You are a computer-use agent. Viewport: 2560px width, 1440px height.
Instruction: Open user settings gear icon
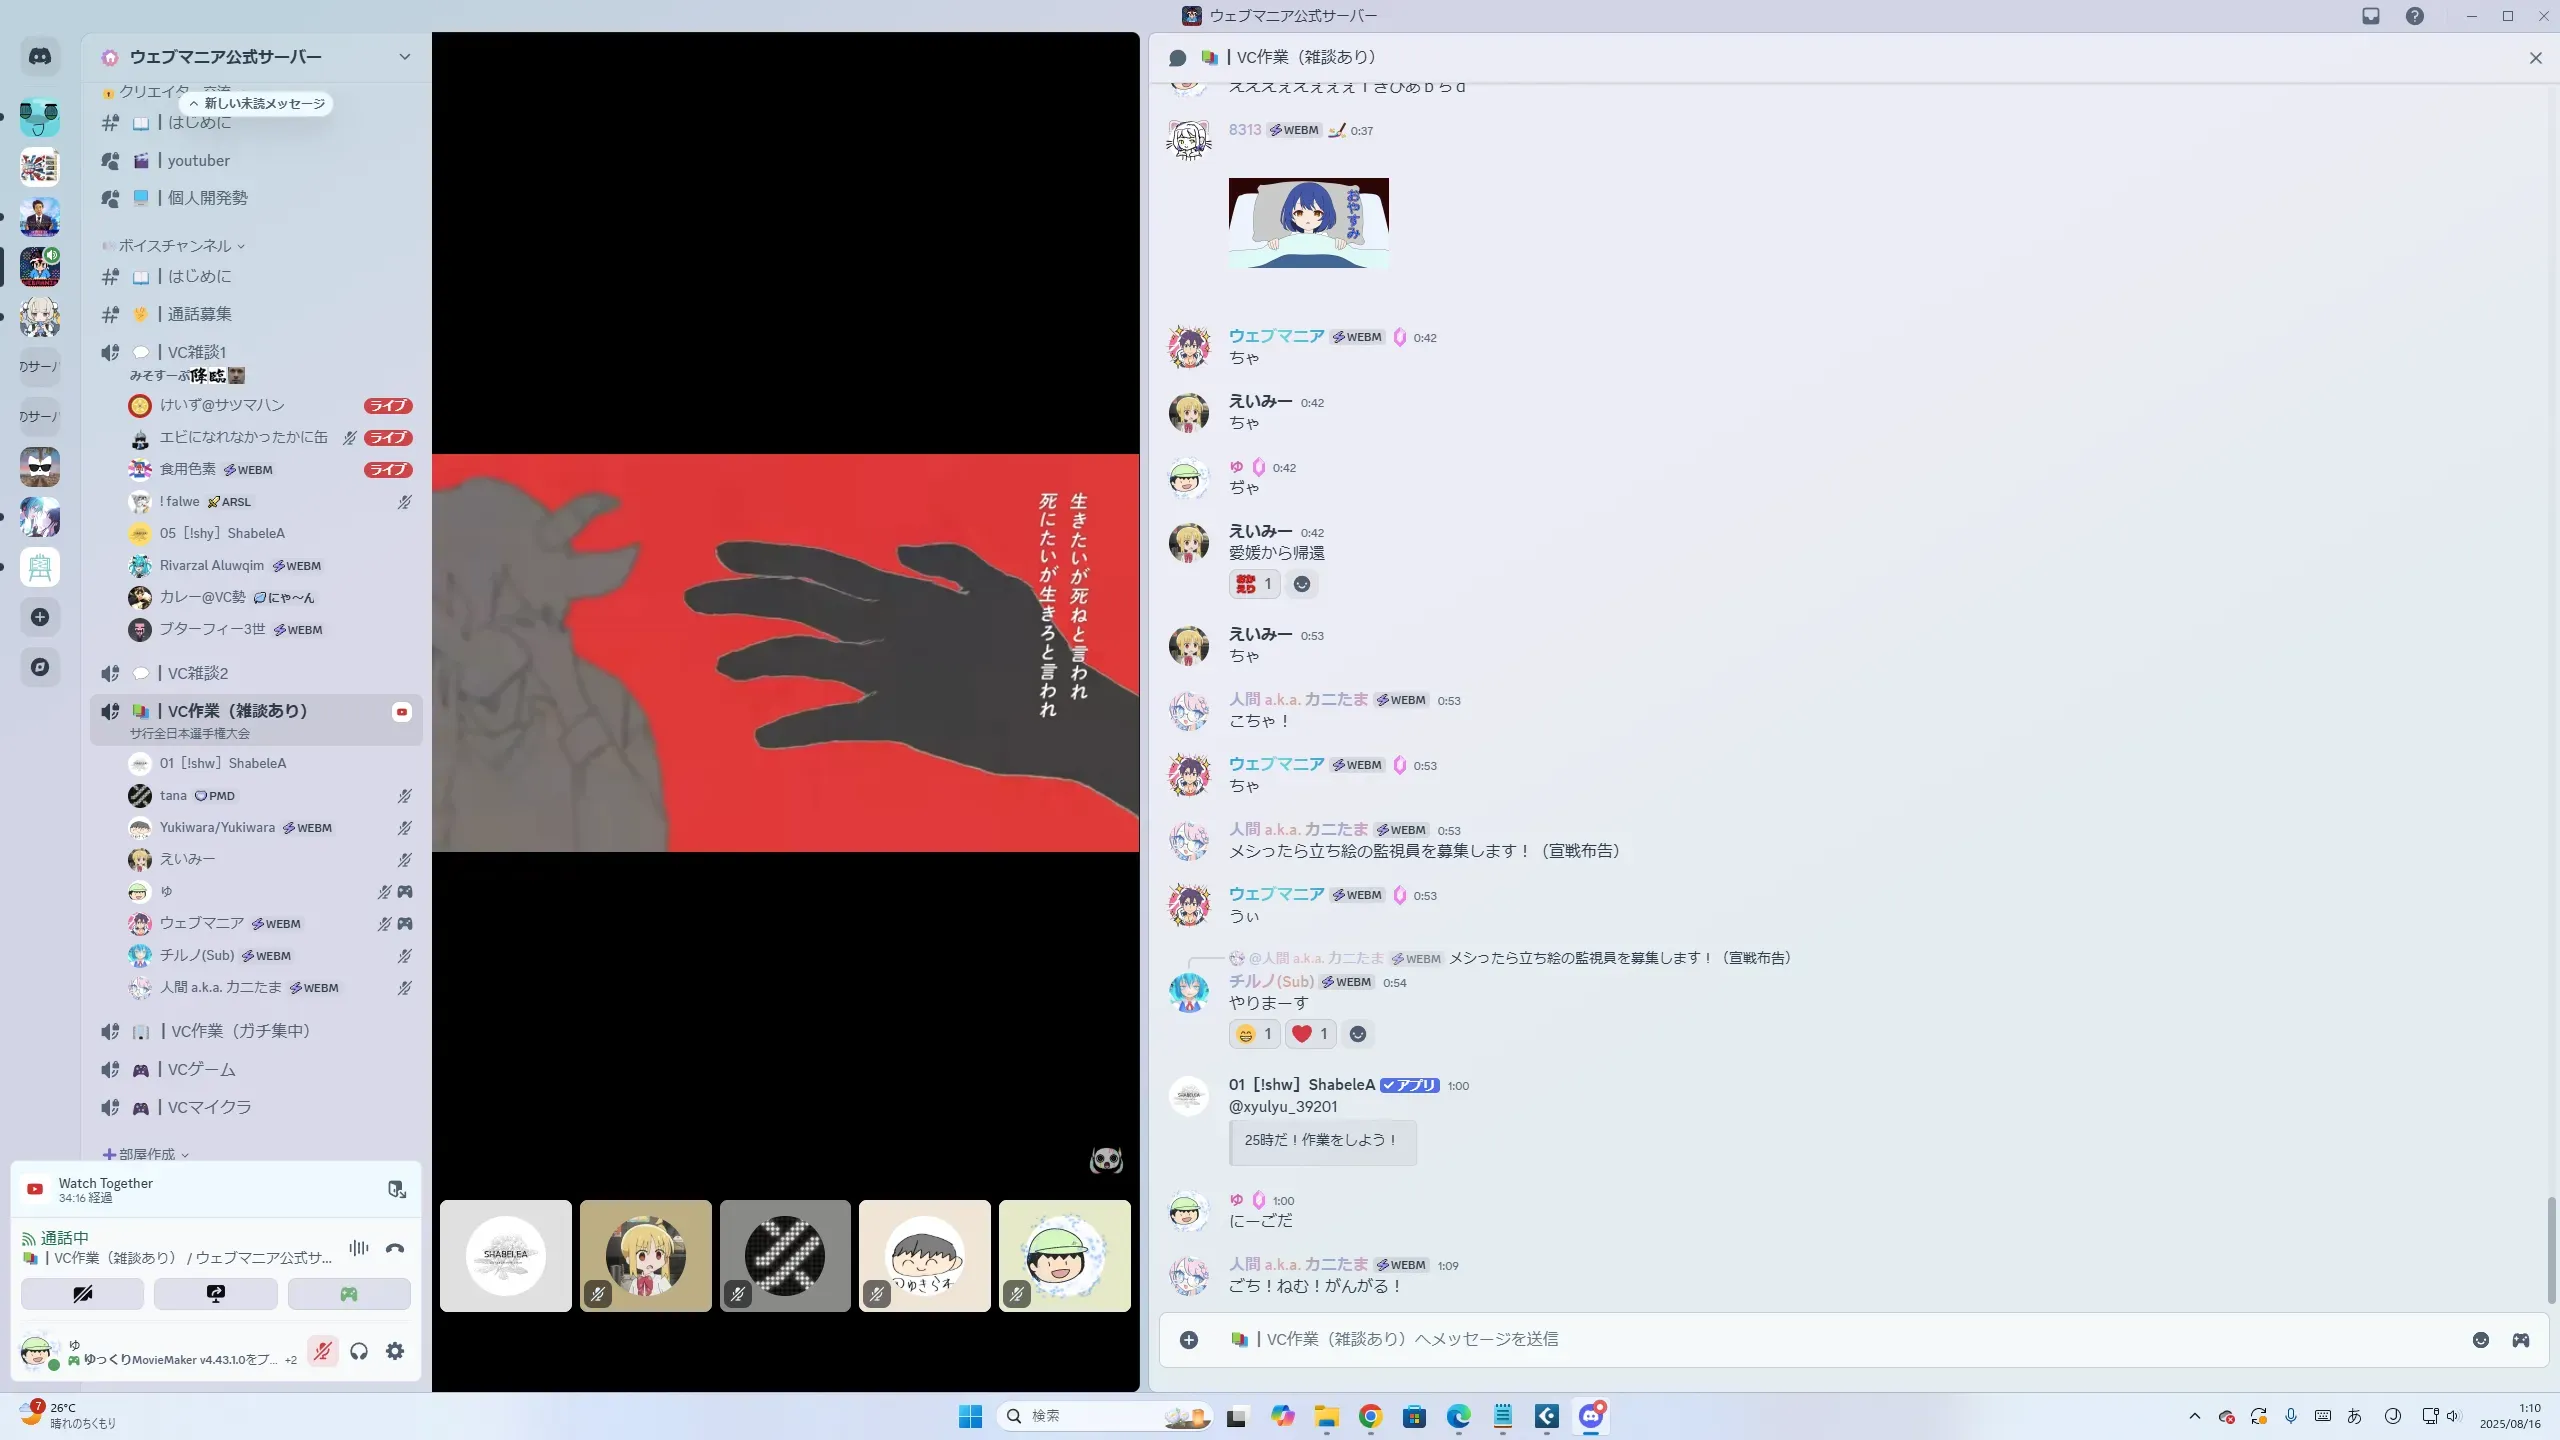pyautogui.click(x=395, y=1352)
